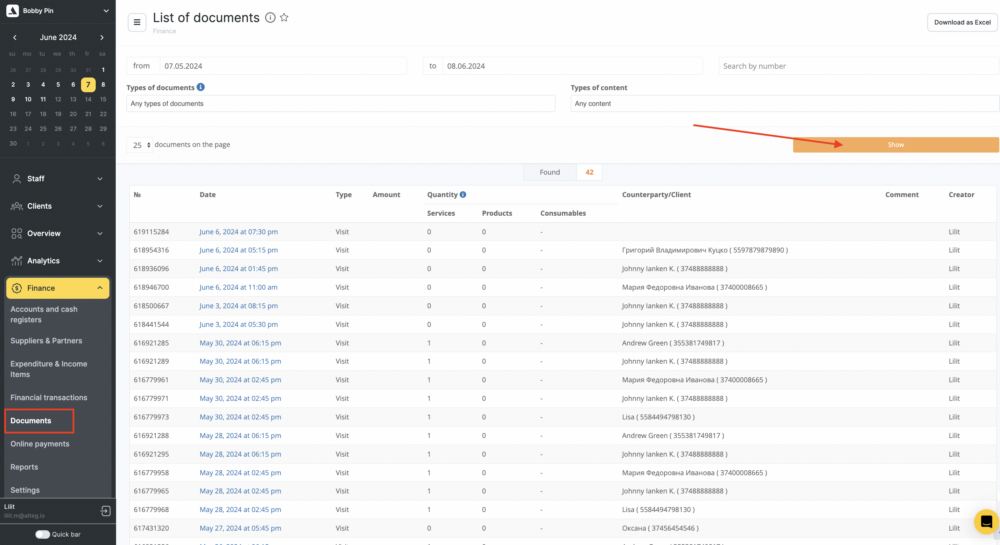This screenshot has height=545, width=1000.
Task: Open Suppliers & Partners
Action: click(x=46, y=341)
